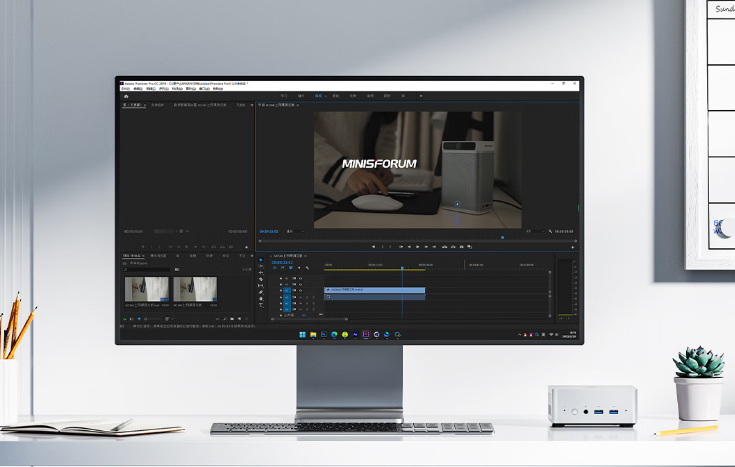The height and width of the screenshot is (467, 735).
Task: Click the Home icon below the menu bar
Action: [x=124, y=96]
